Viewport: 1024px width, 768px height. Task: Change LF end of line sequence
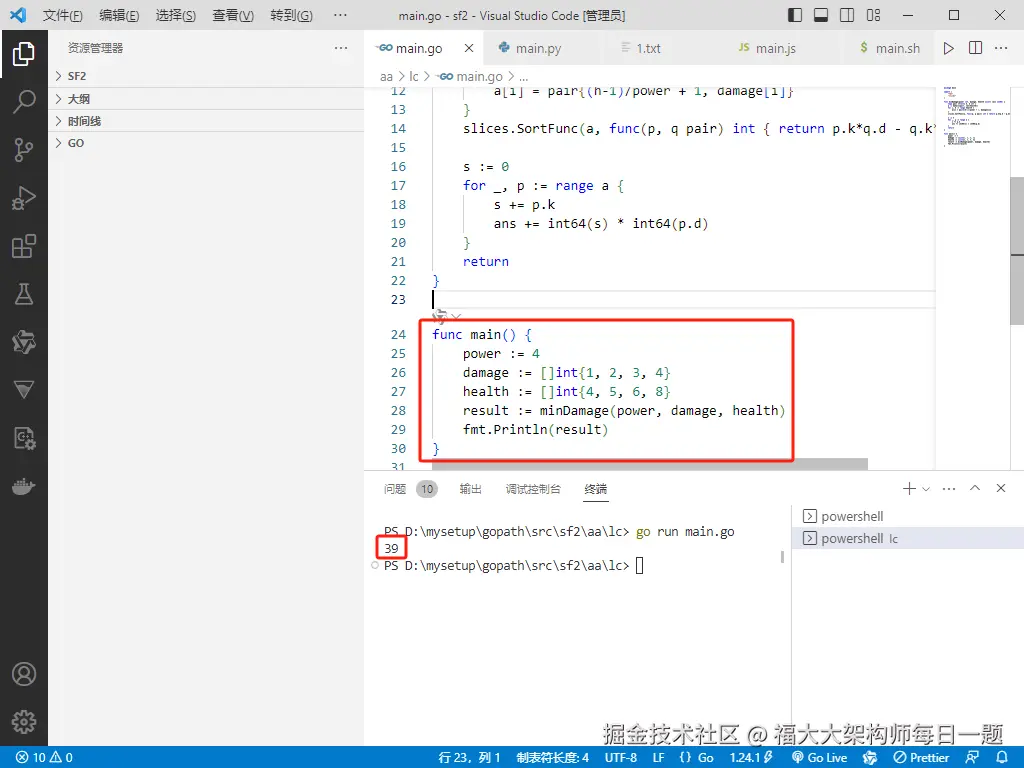pyautogui.click(x=658, y=758)
